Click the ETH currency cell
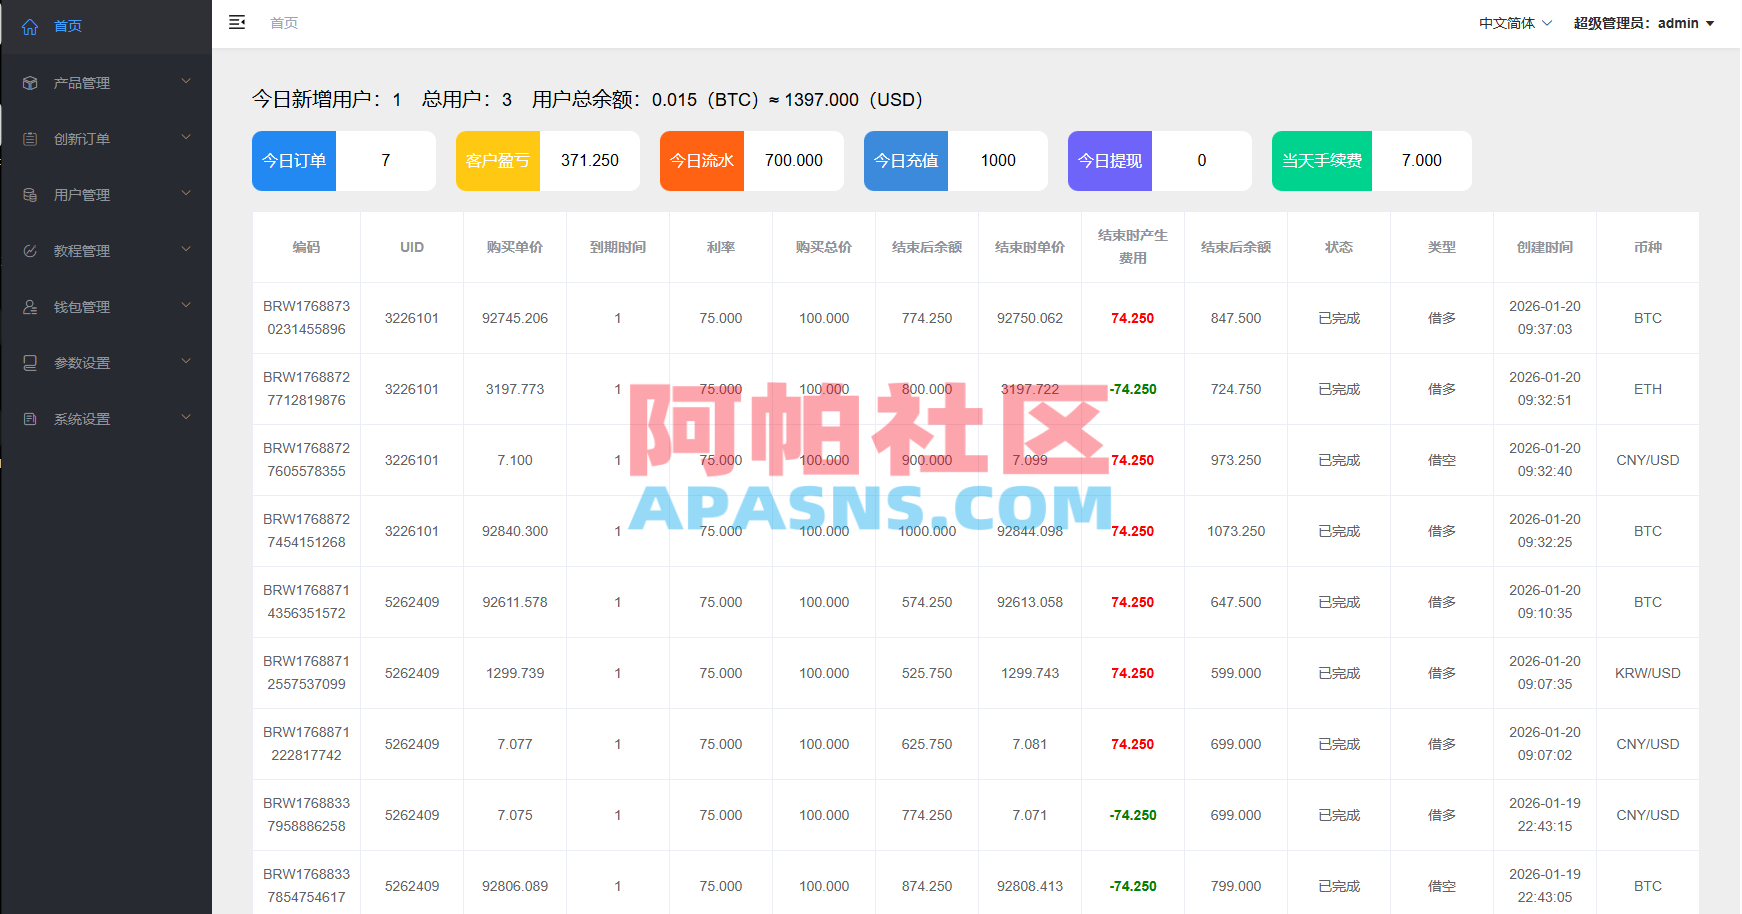This screenshot has height=914, width=1742. (1648, 389)
